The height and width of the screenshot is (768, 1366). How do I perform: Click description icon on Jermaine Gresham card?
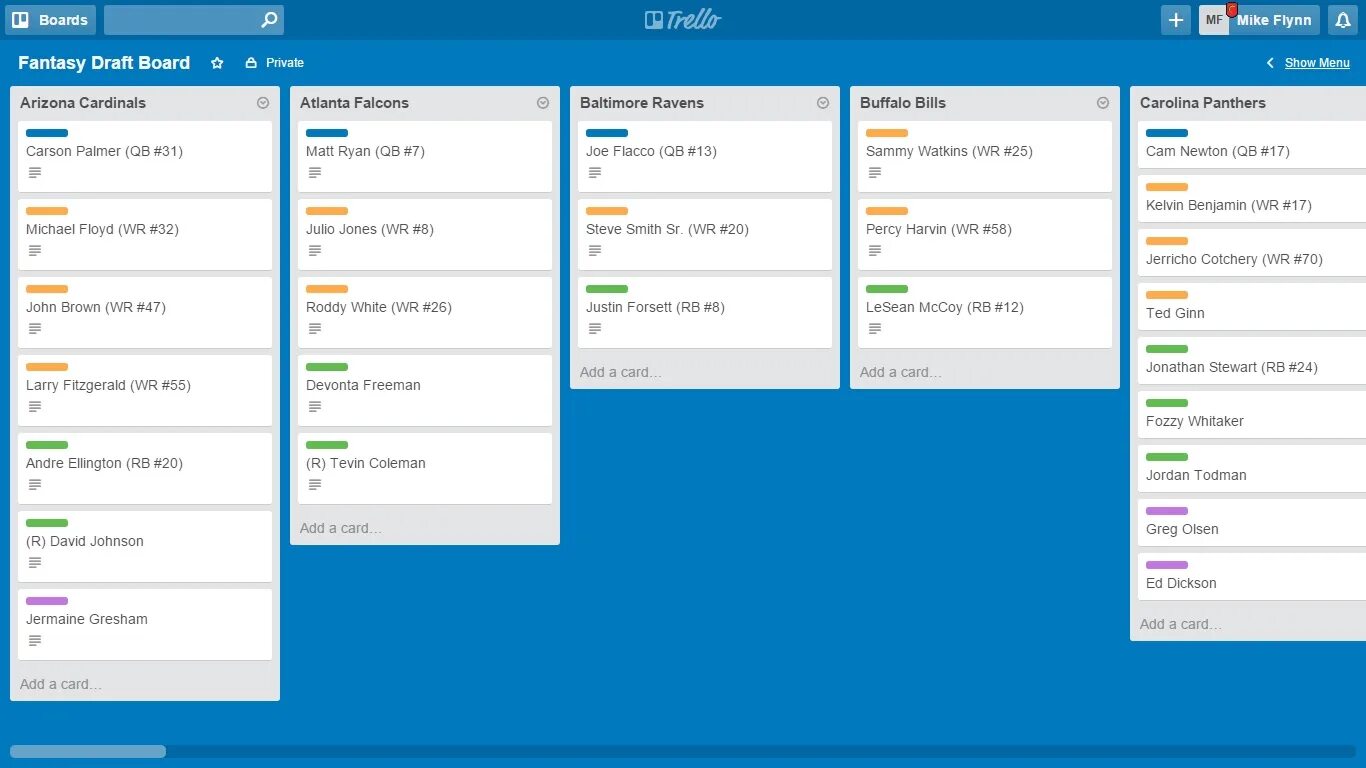click(35, 641)
